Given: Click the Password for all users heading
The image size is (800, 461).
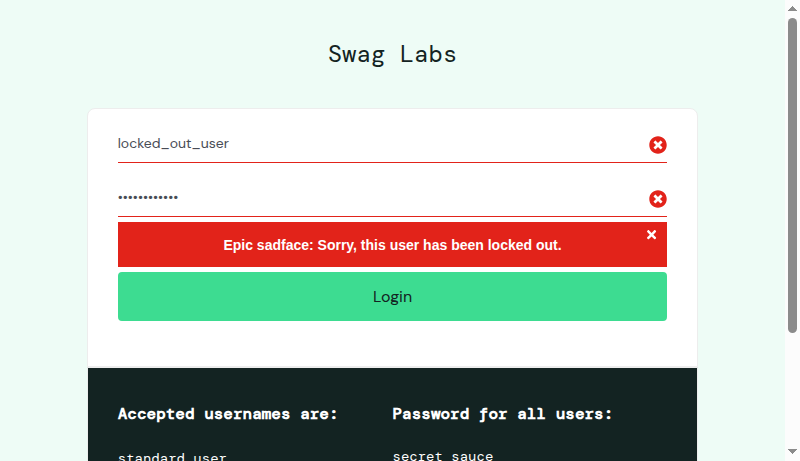Looking at the screenshot, I should [x=502, y=414].
